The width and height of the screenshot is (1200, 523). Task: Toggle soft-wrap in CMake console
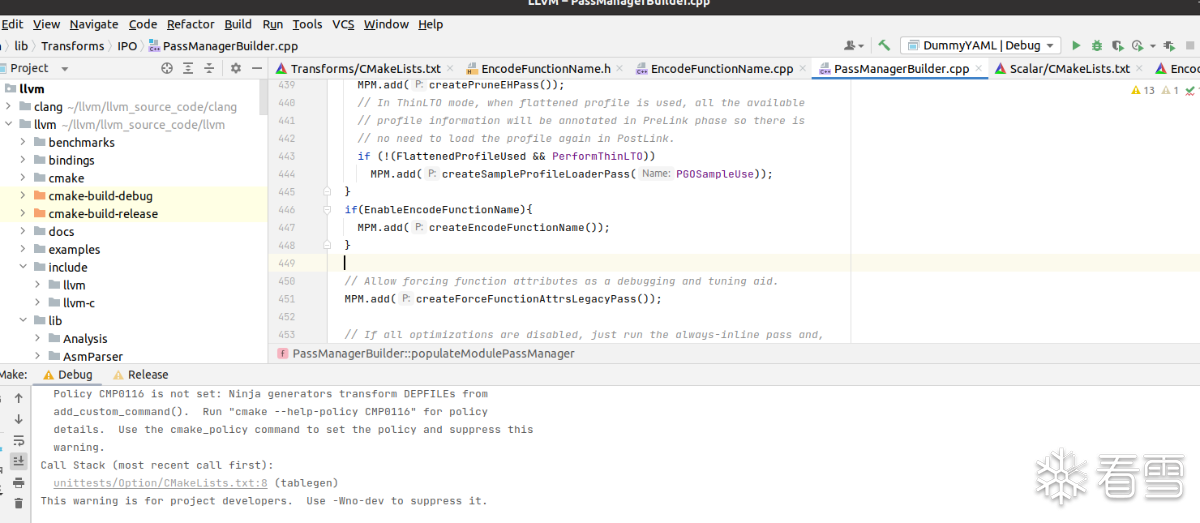18,440
